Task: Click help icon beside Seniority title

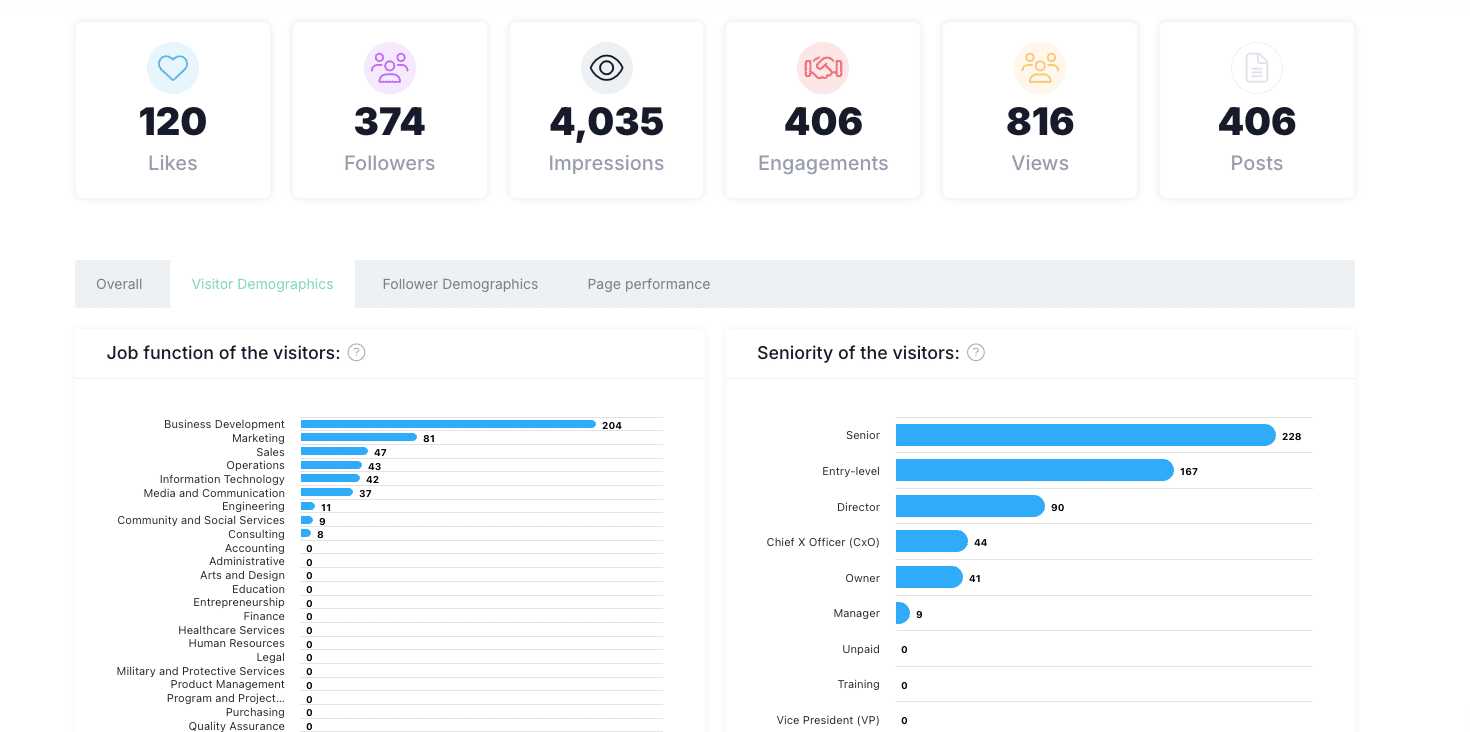Action: [976, 352]
